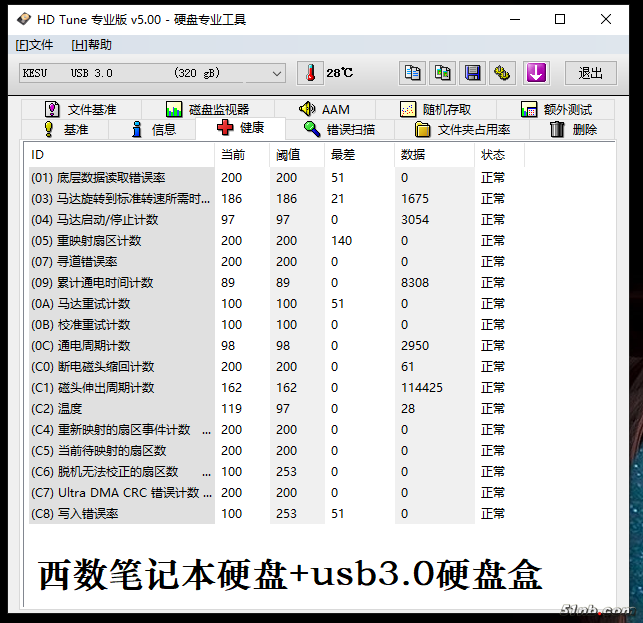The image size is (643, 623).
Task: Click the 阈值 column header
Action: click(x=297, y=155)
